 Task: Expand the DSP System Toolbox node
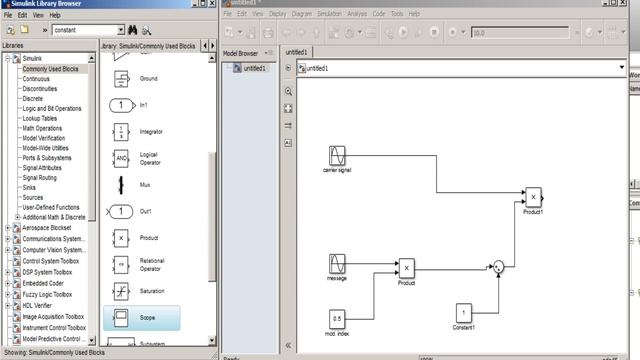[7, 272]
